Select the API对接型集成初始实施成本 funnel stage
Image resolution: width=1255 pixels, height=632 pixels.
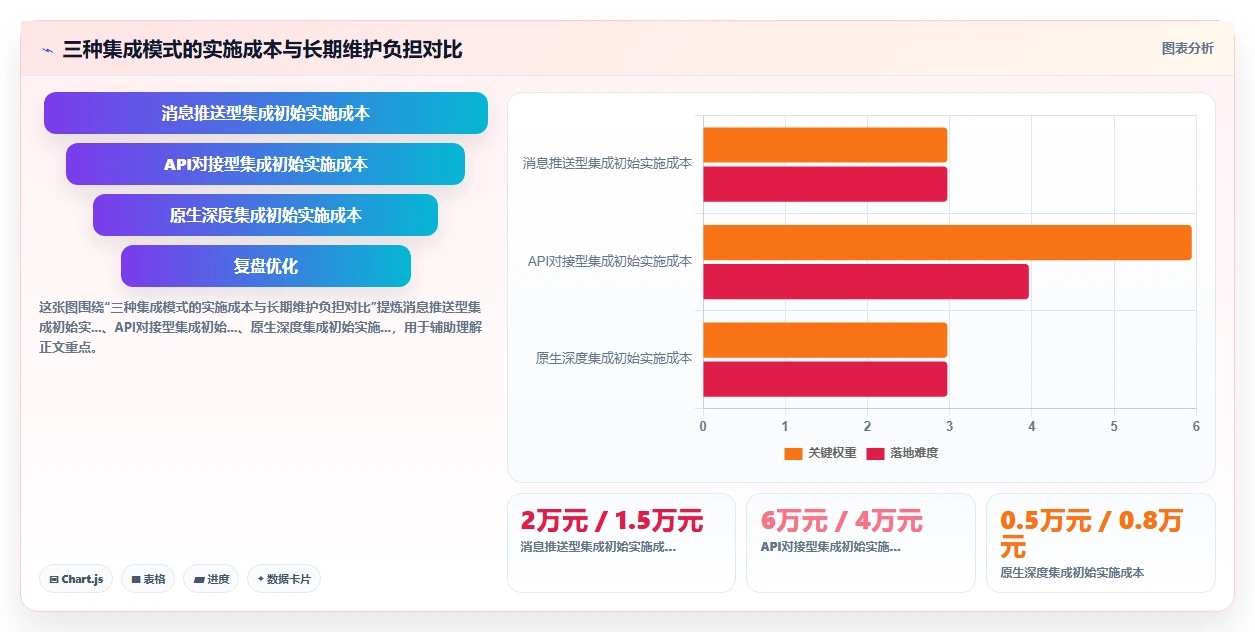[266, 164]
